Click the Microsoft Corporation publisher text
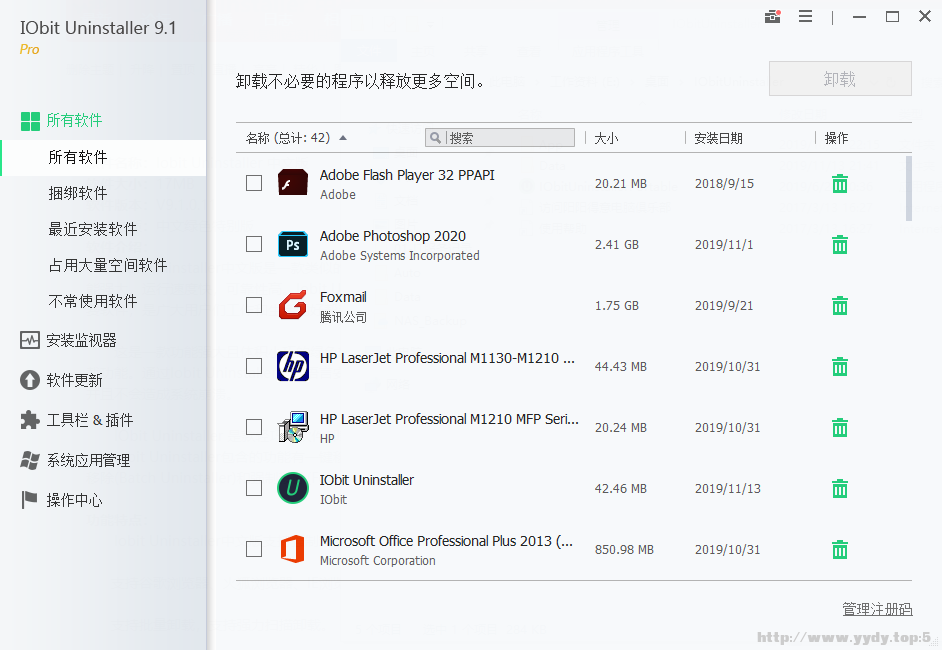This screenshot has height=650, width=942. pyautogui.click(x=378, y=560)
